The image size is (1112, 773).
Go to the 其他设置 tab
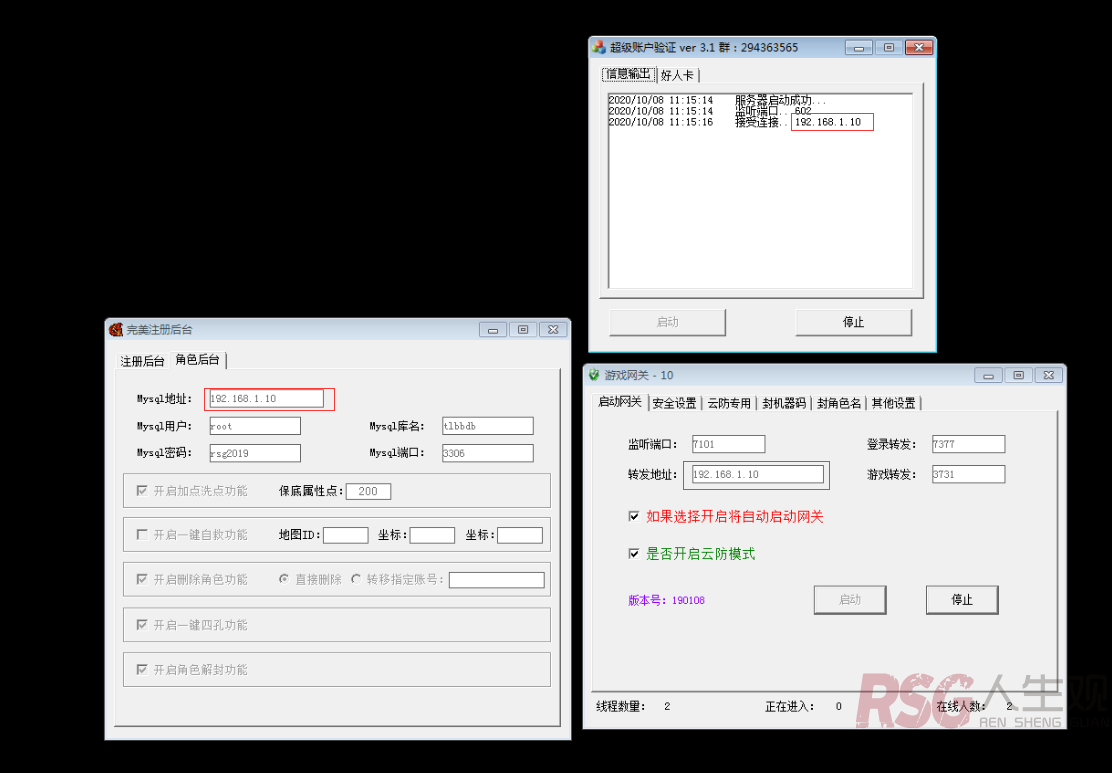click(x=893, y=403)
